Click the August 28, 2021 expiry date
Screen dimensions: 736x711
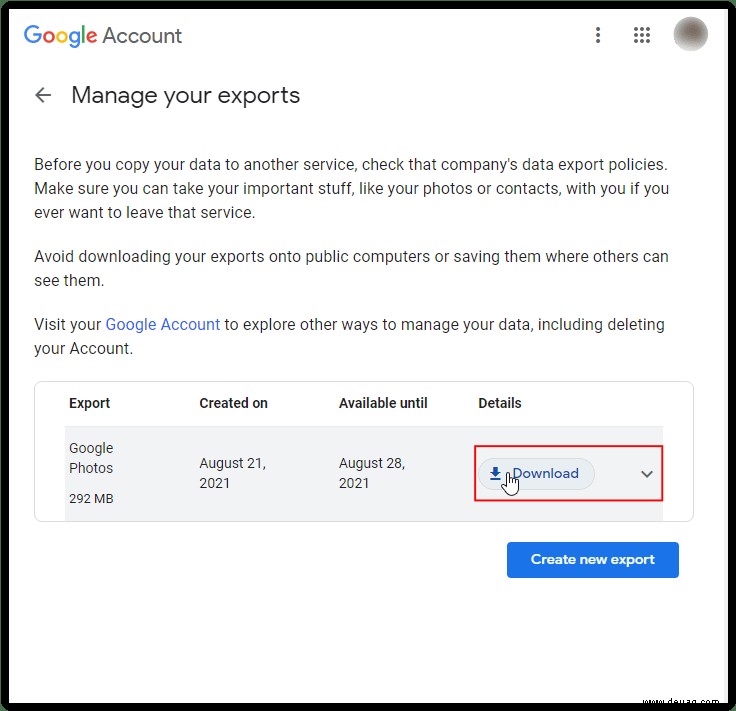372,473
